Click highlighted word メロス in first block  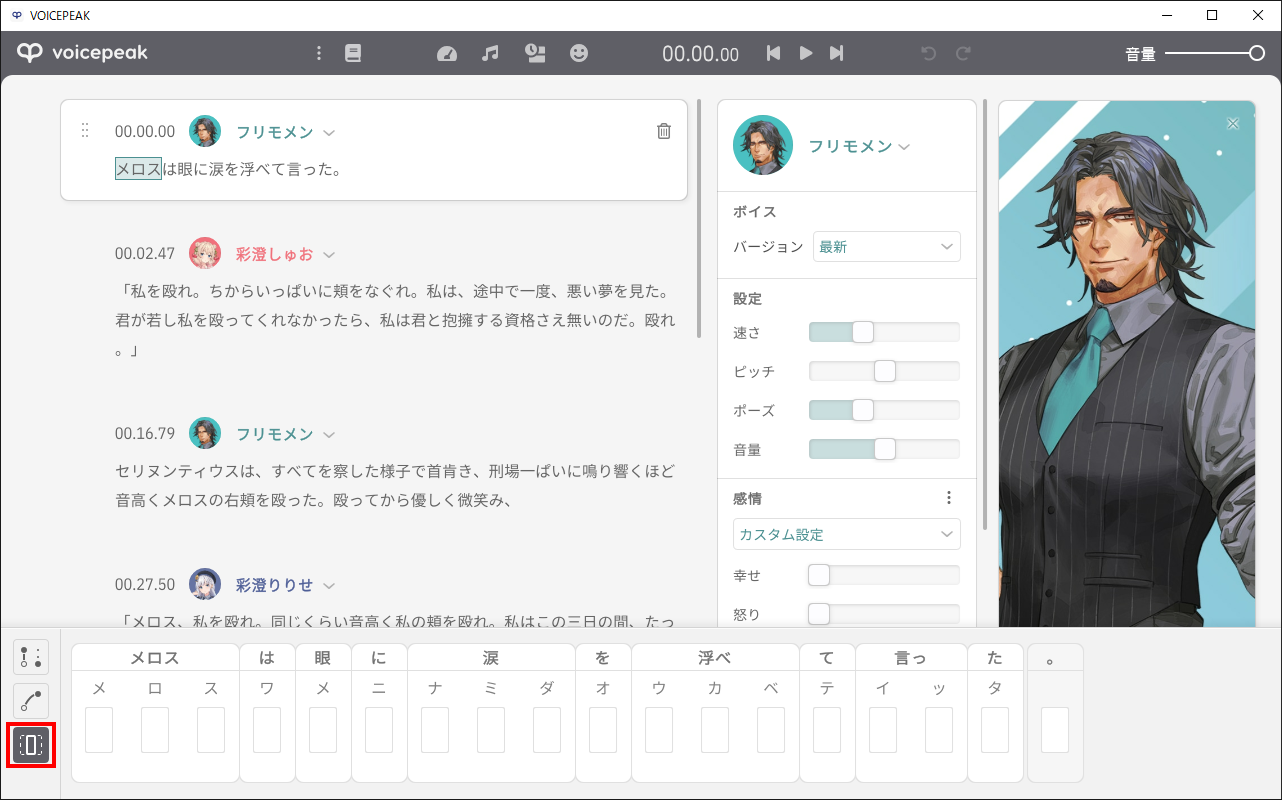[138, 169]
